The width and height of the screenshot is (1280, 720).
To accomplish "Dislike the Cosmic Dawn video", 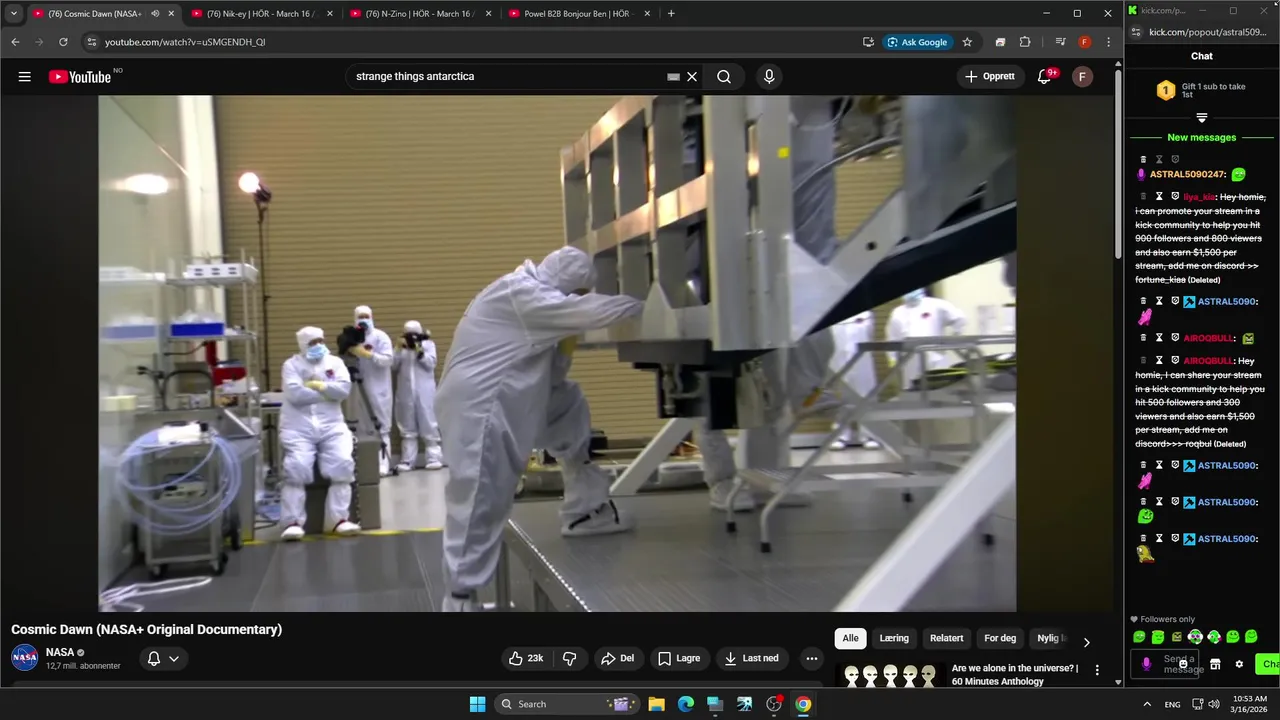I will [570, 658].
